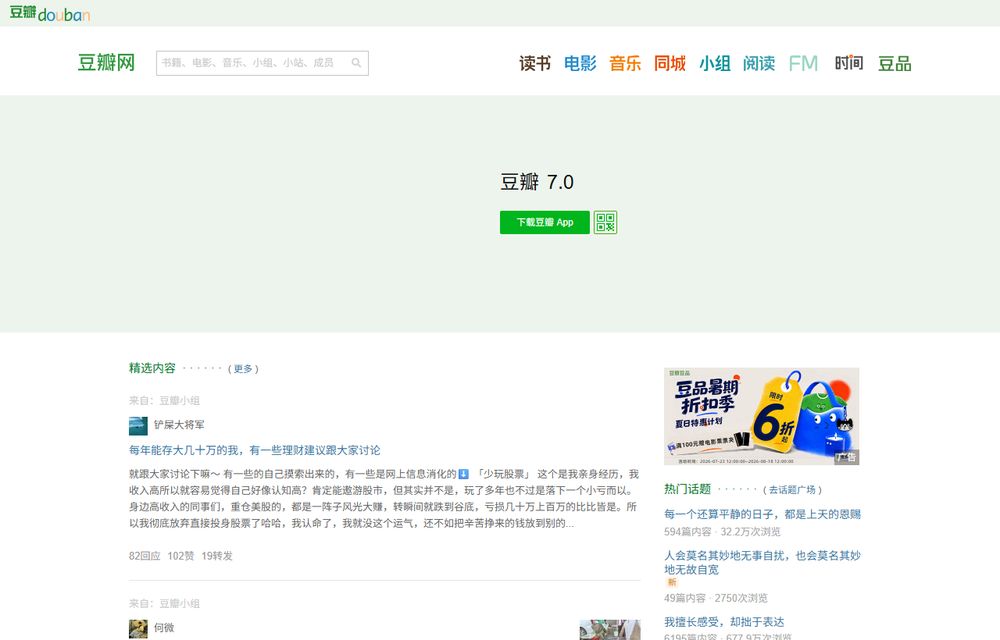This screenshot has width=1000, height=640.
Task: Open the 阅读 section
Action: [759, 63]
